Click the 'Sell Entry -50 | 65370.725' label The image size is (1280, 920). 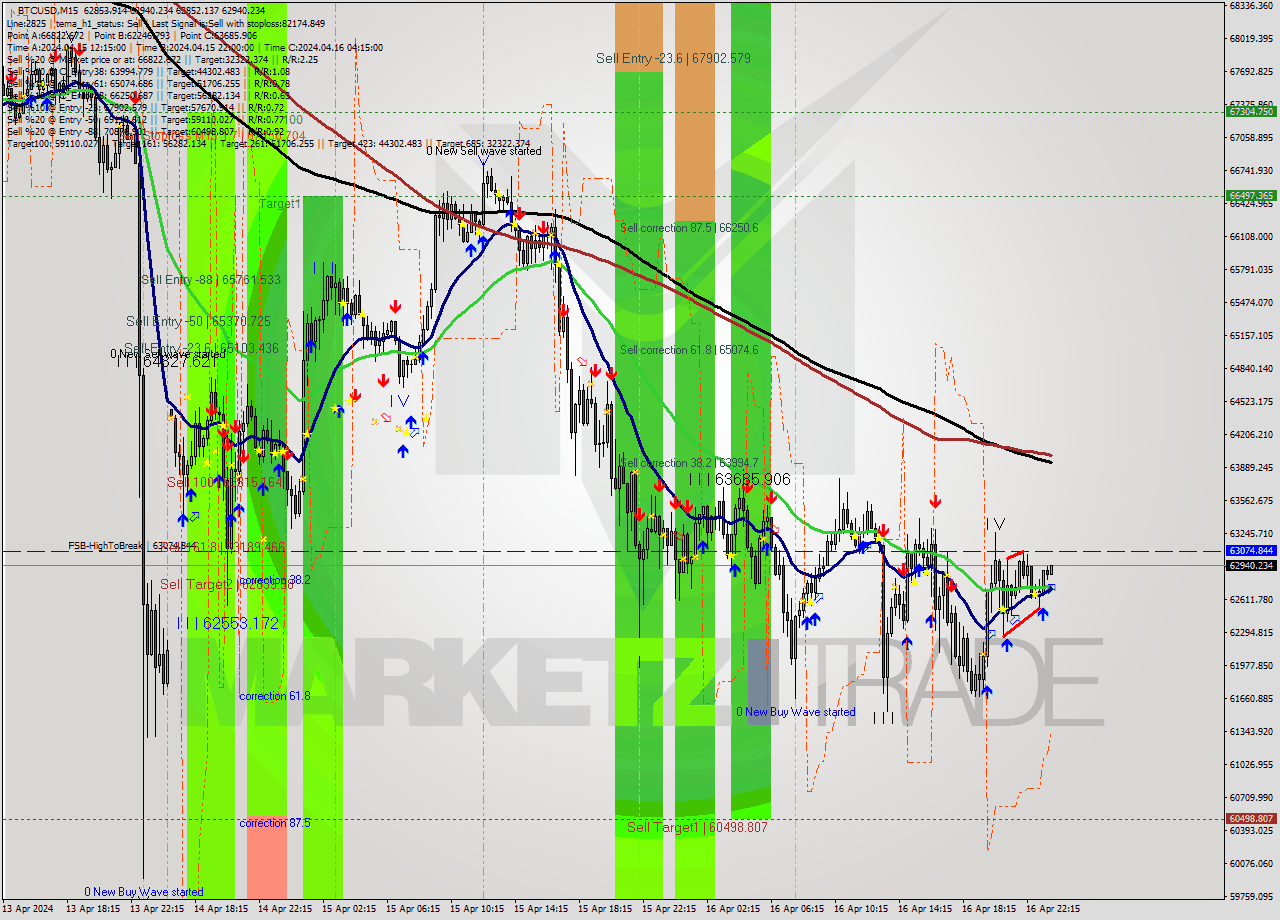198,321
